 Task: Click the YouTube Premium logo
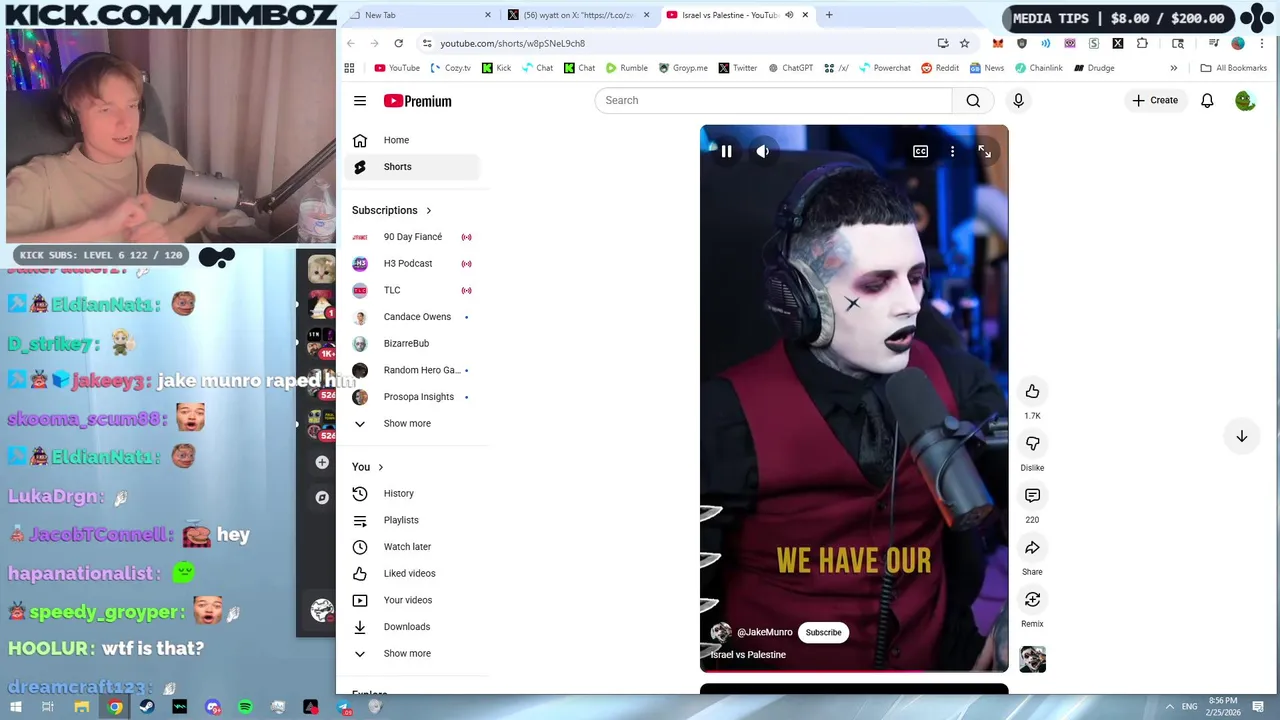click(x=418, y=101)
